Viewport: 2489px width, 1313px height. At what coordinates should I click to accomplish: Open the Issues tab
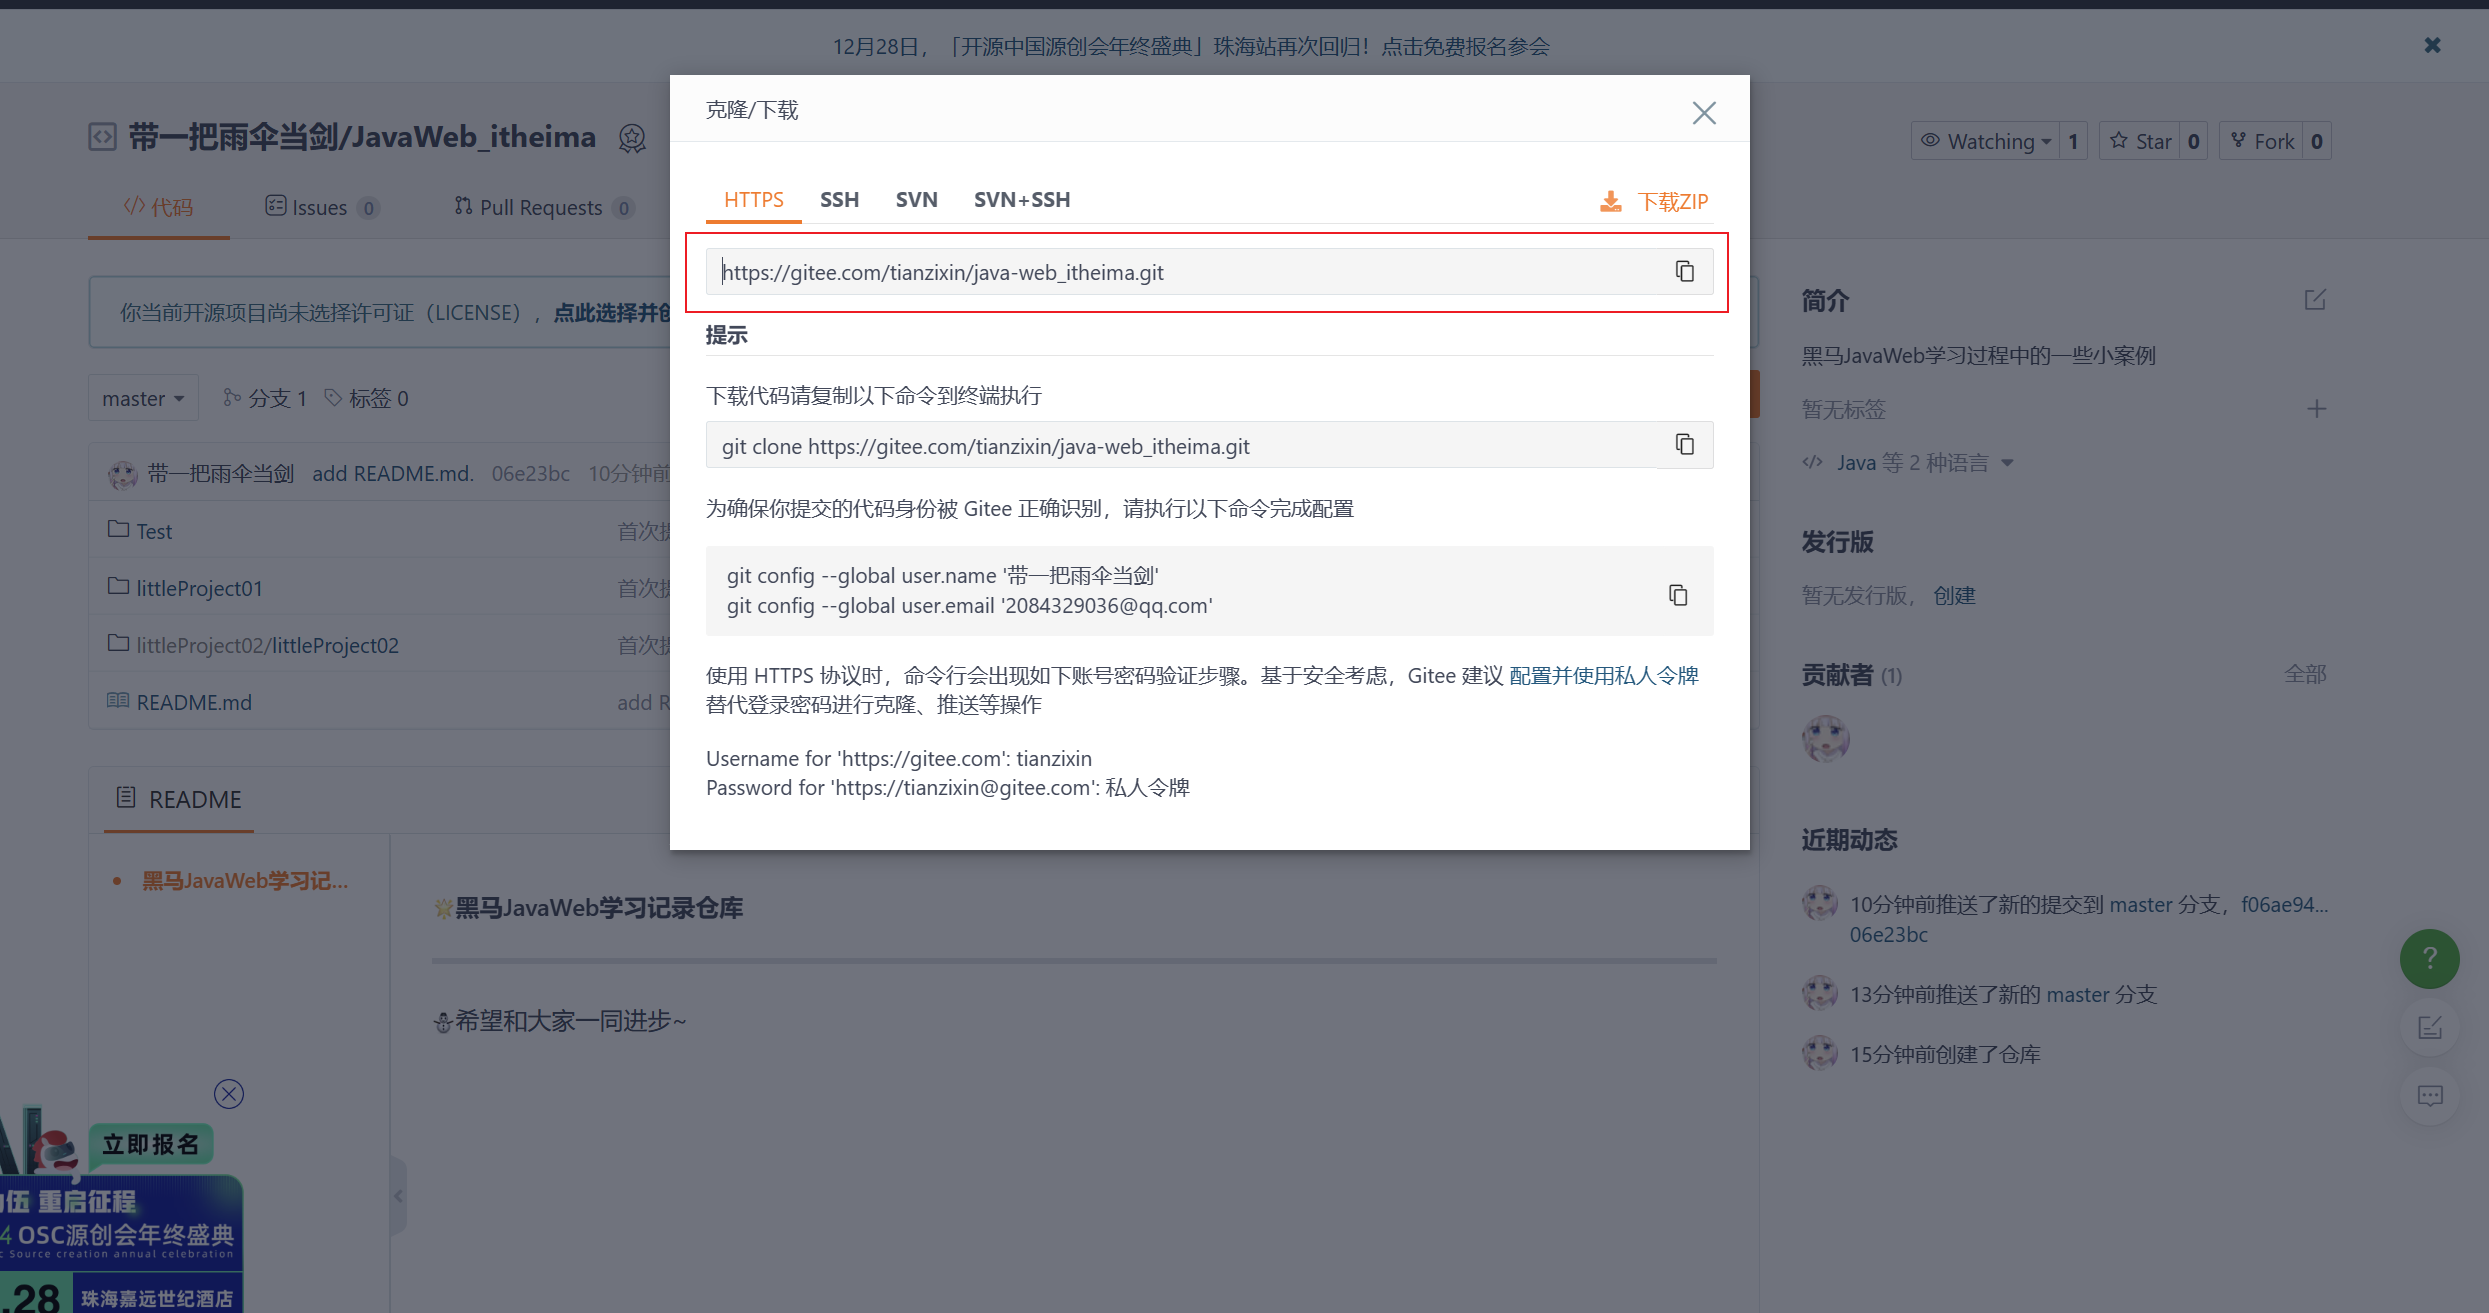pos(321,207)
